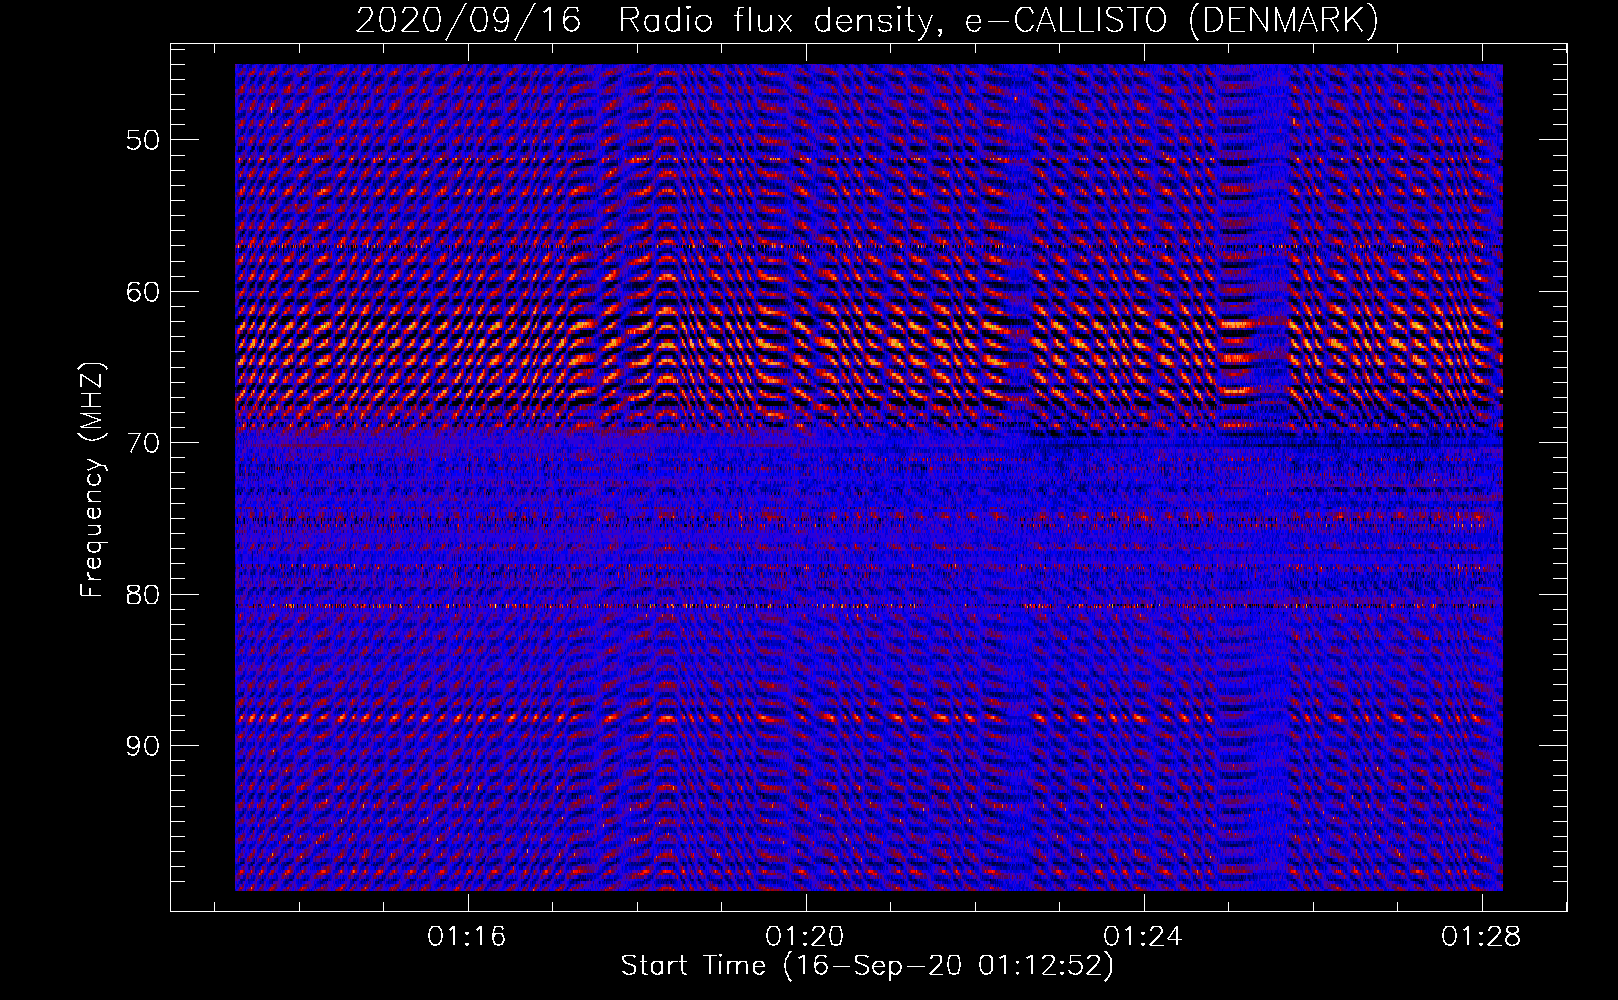Click the y-axis tick label '90'
This screenshot has width=1618, height=1000.
[x=142, y=746]
